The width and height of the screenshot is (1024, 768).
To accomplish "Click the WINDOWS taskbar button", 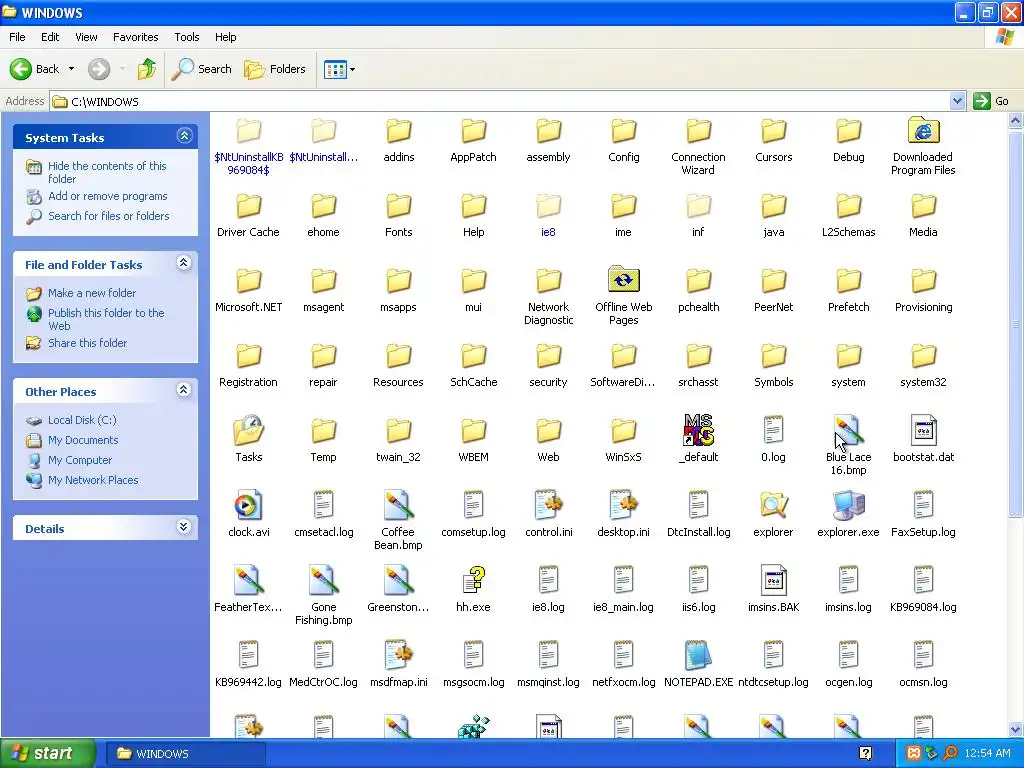I will coord(185,754).
